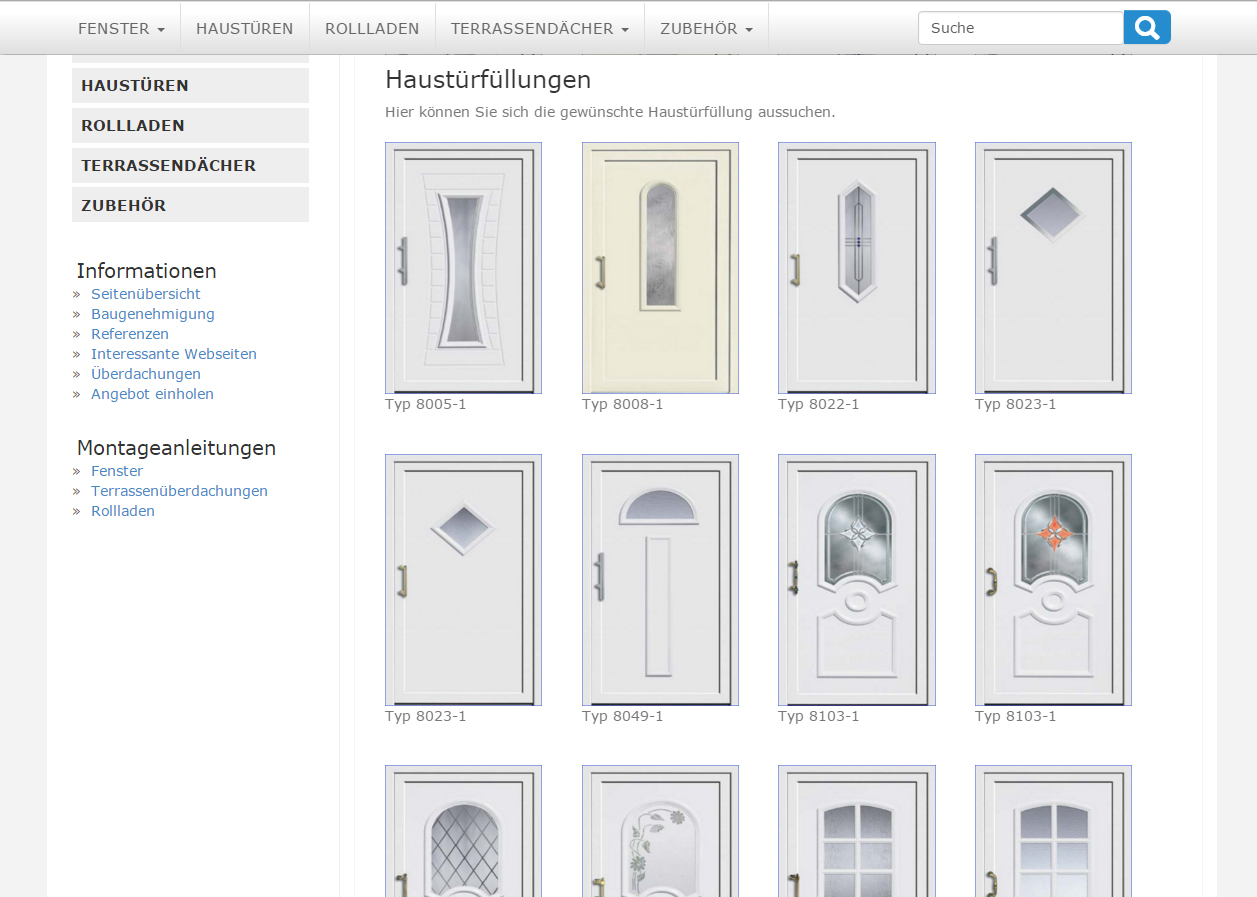Image resolution: width=1257 pixels, height=897 pixels.
Task: Select ROLLLADEN in the sidebar menu
Action: pos(190,126)
